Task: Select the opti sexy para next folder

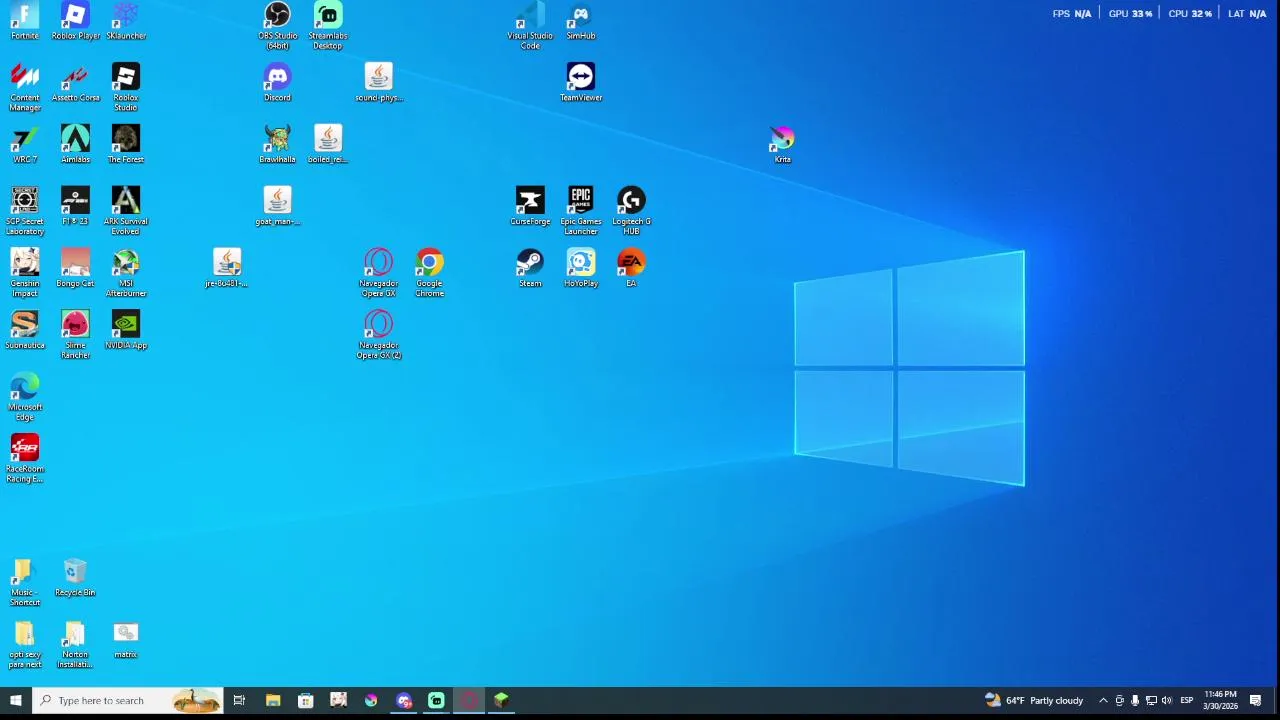Action: point(24,645)
